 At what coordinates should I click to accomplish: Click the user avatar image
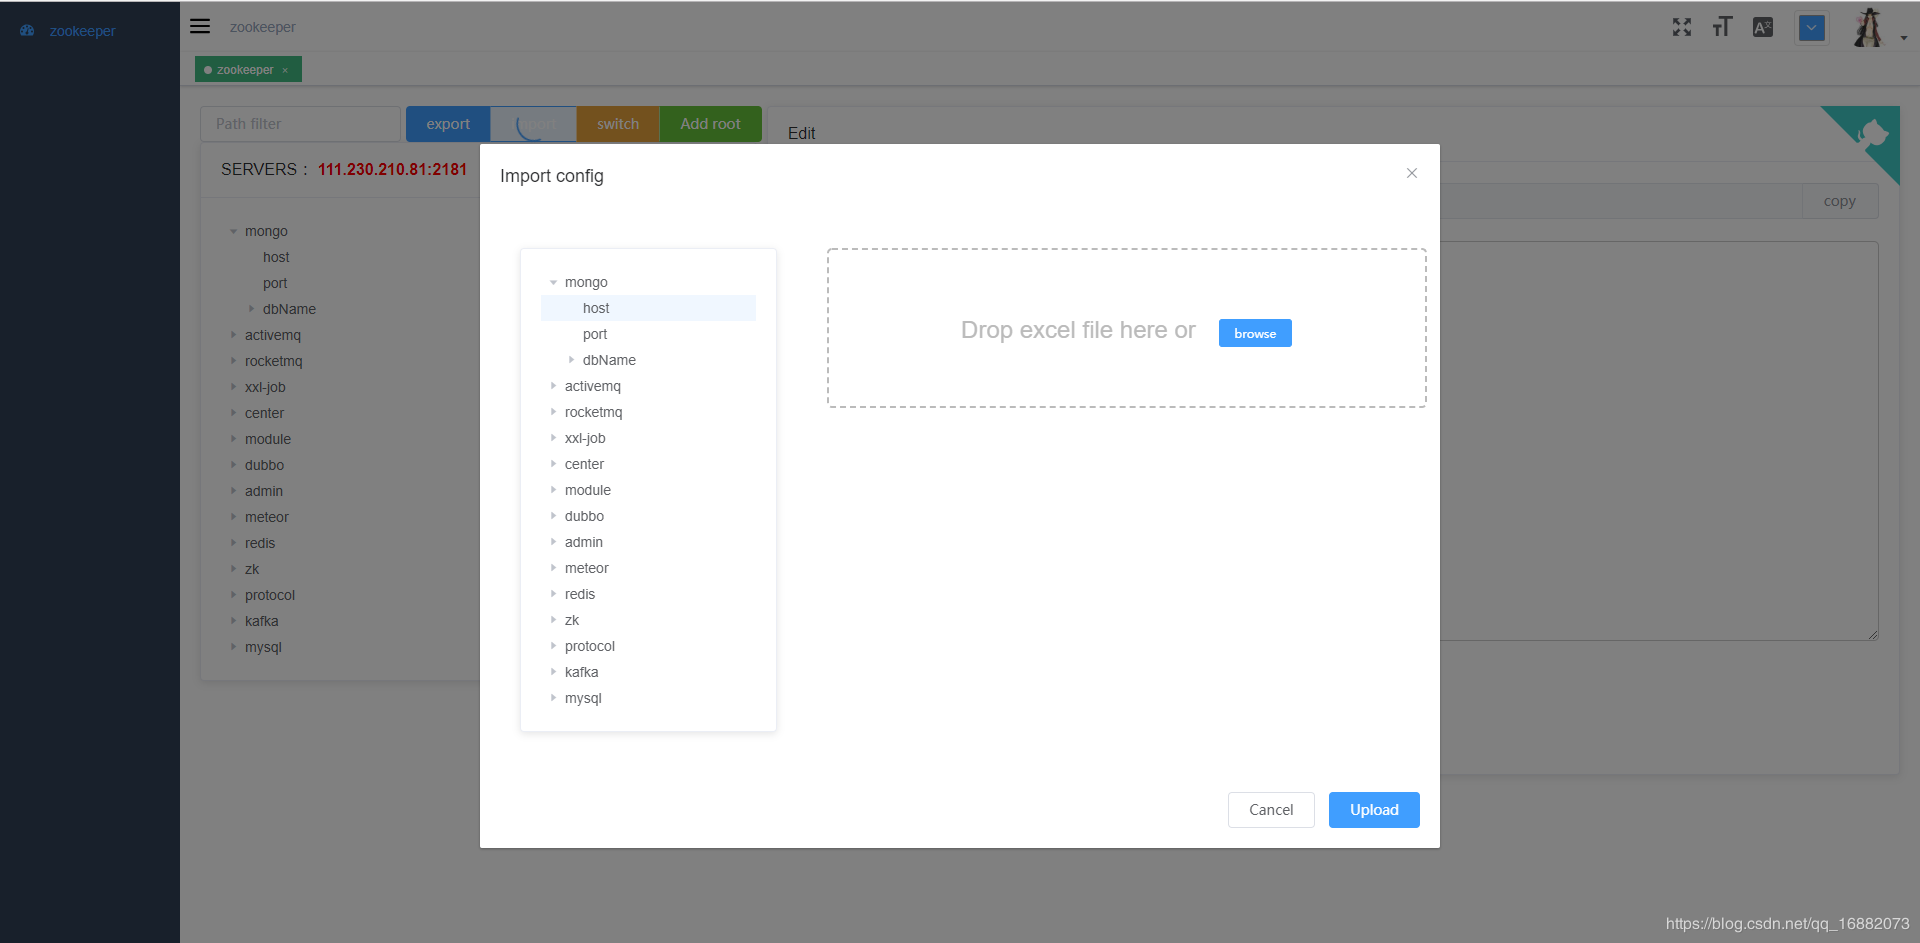1869,27
